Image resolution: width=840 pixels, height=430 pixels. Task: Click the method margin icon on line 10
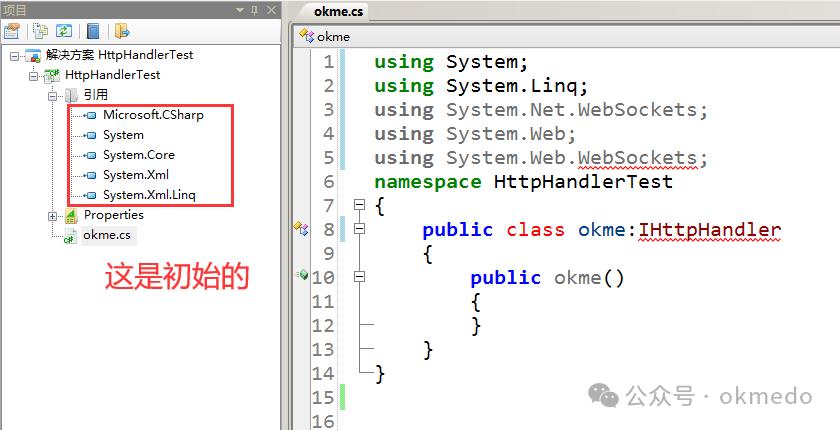302,275
